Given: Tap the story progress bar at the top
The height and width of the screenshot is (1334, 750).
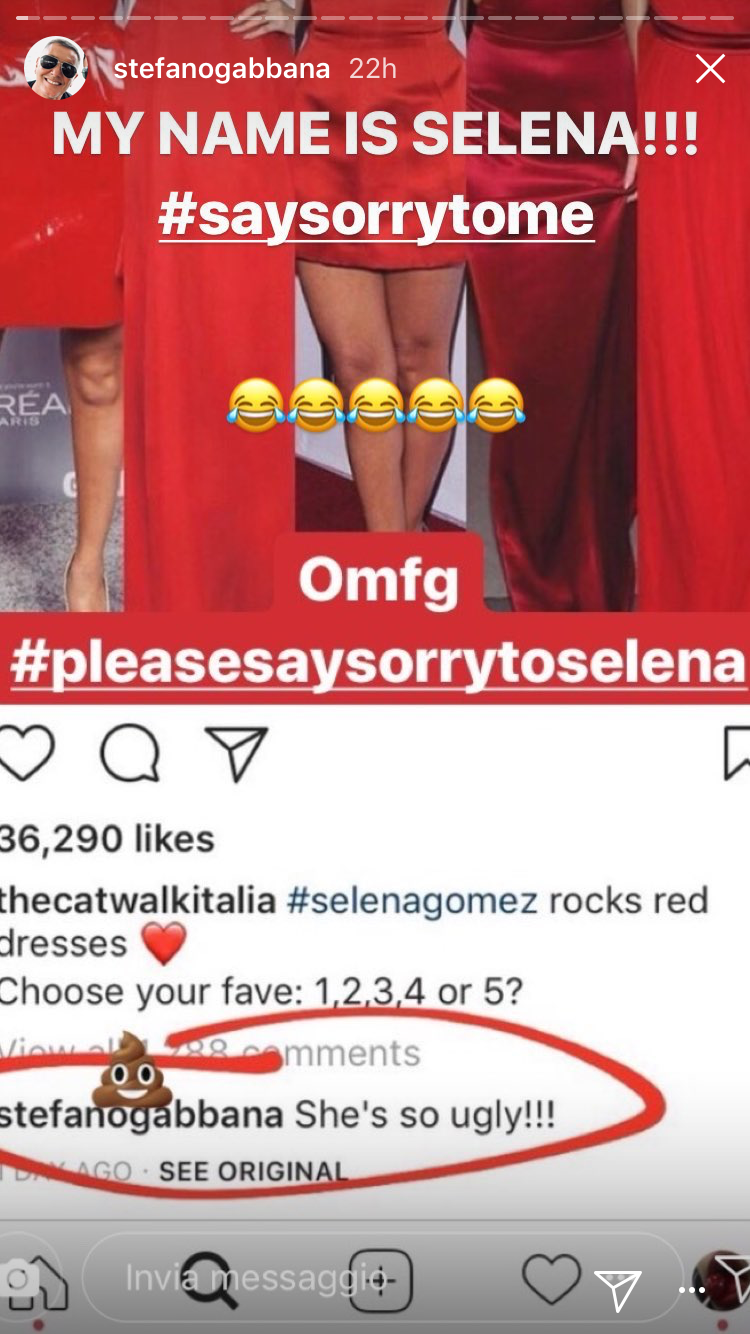Looking at the screenshot, I should point(375,17).
